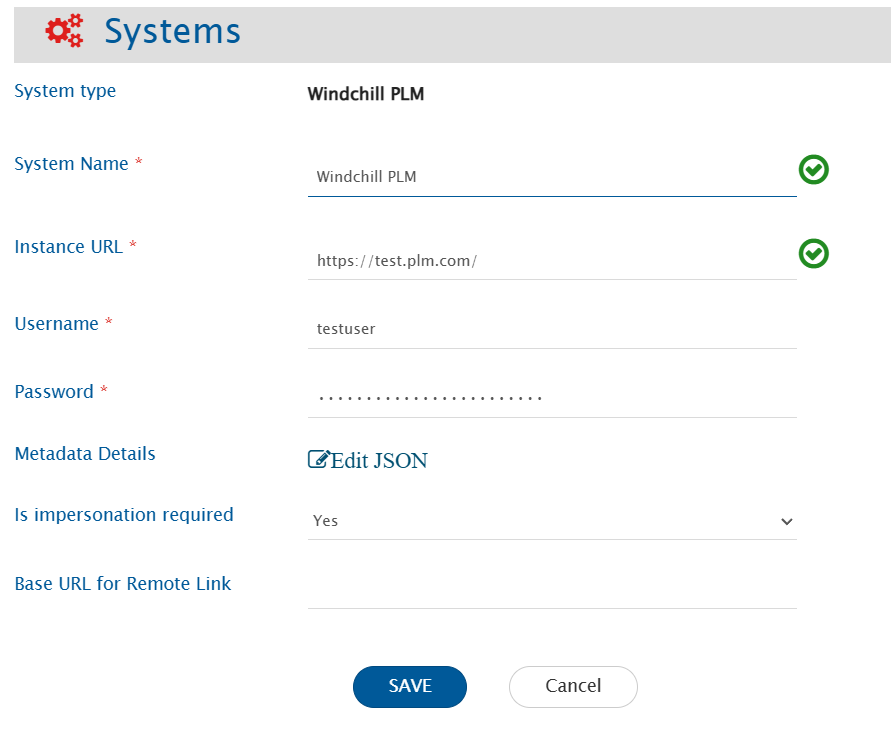The width and height of the screenshot is (891, 742).
Task: Click the System type label
Action: tap(65, 90)
